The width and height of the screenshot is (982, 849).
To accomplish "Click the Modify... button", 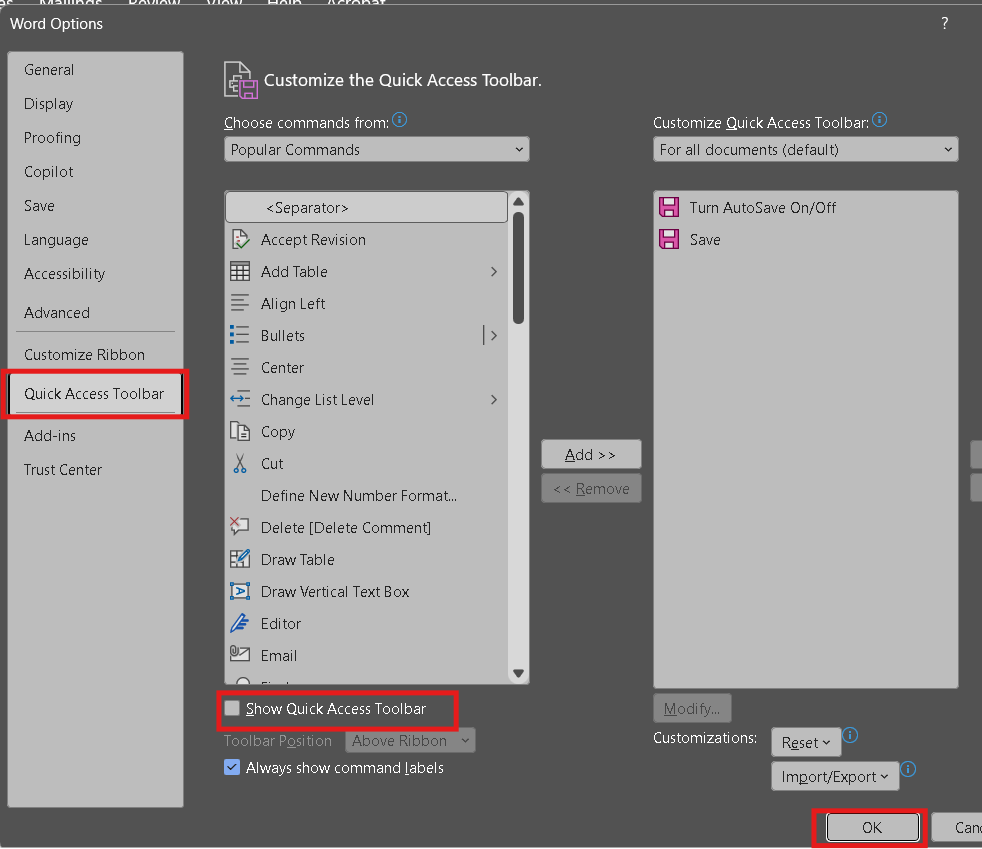I will click(691, 709).
